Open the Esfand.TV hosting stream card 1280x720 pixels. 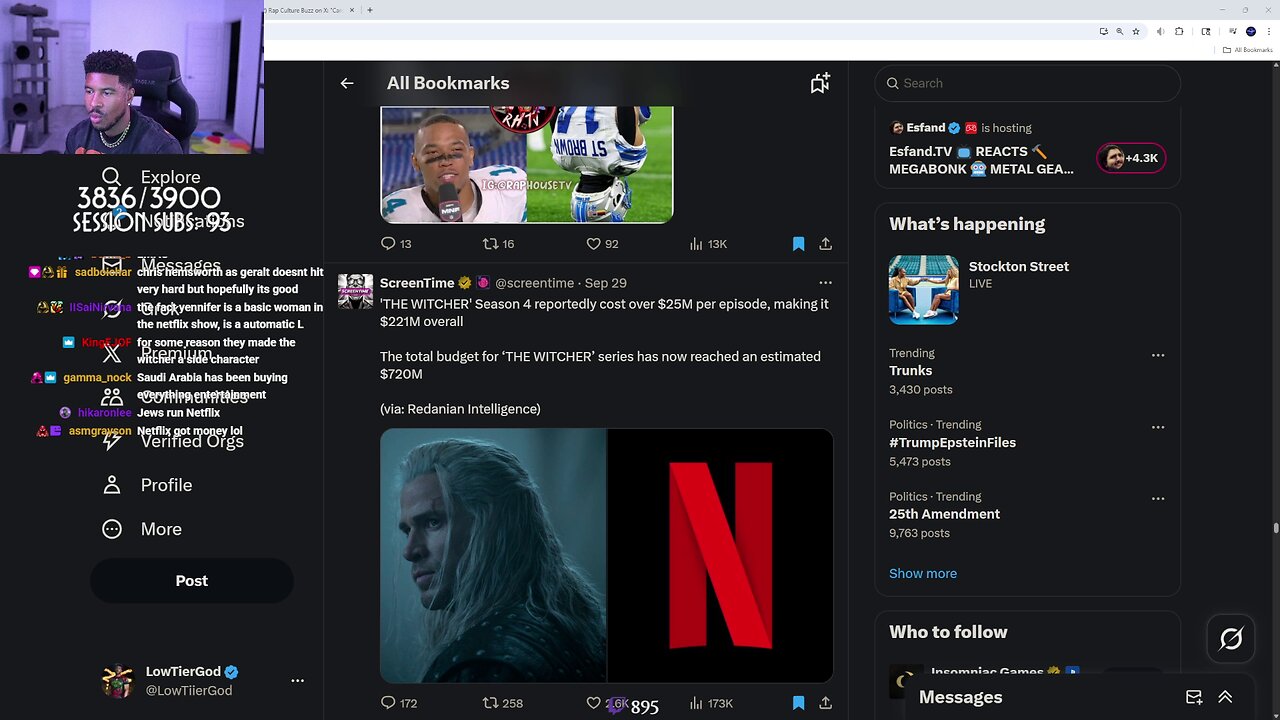(1028, 148)
